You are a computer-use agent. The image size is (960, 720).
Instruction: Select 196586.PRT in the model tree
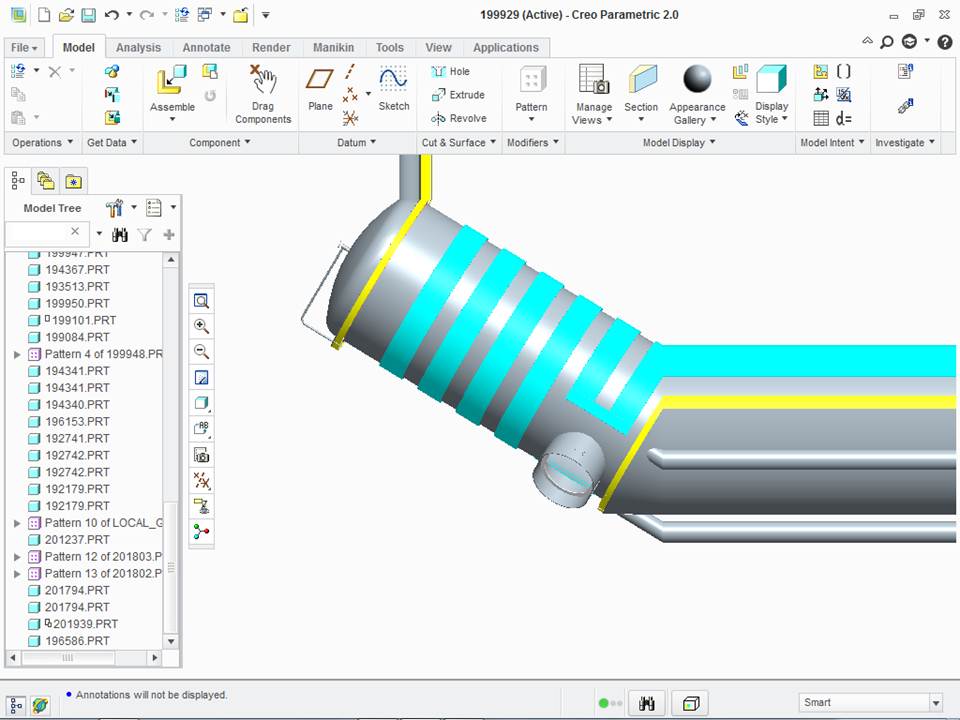[77, 641]
